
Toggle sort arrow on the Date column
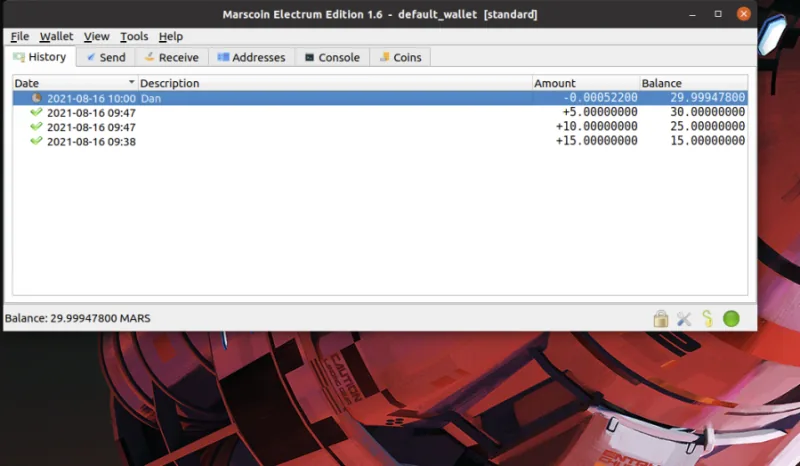131,83
